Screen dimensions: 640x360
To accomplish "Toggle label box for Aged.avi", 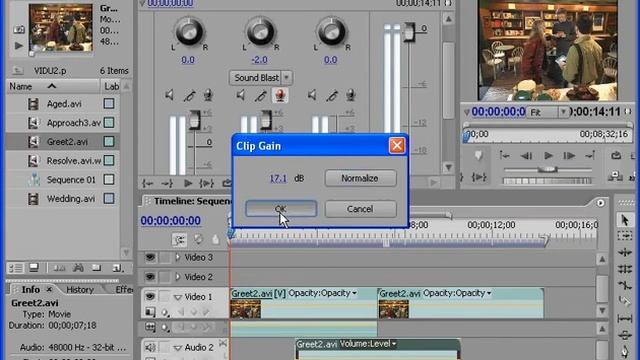I will click(109, 103).
